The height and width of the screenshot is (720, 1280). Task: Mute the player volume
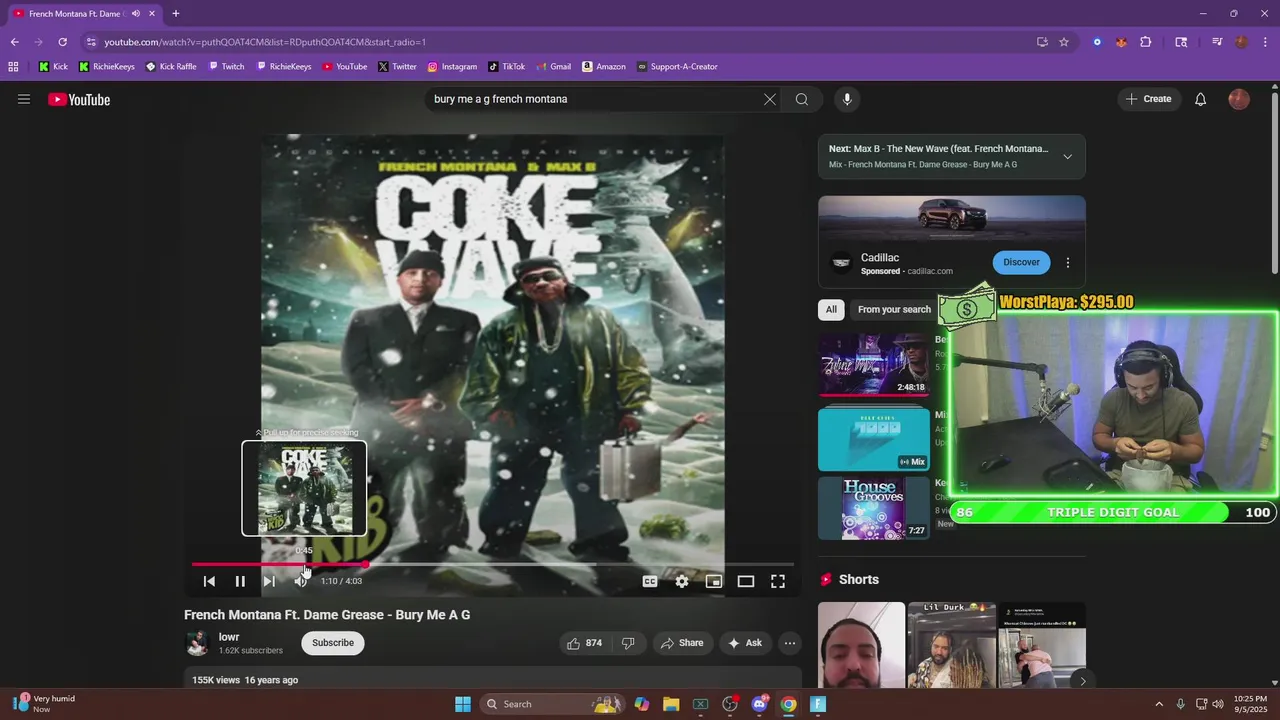coord(300,581)
